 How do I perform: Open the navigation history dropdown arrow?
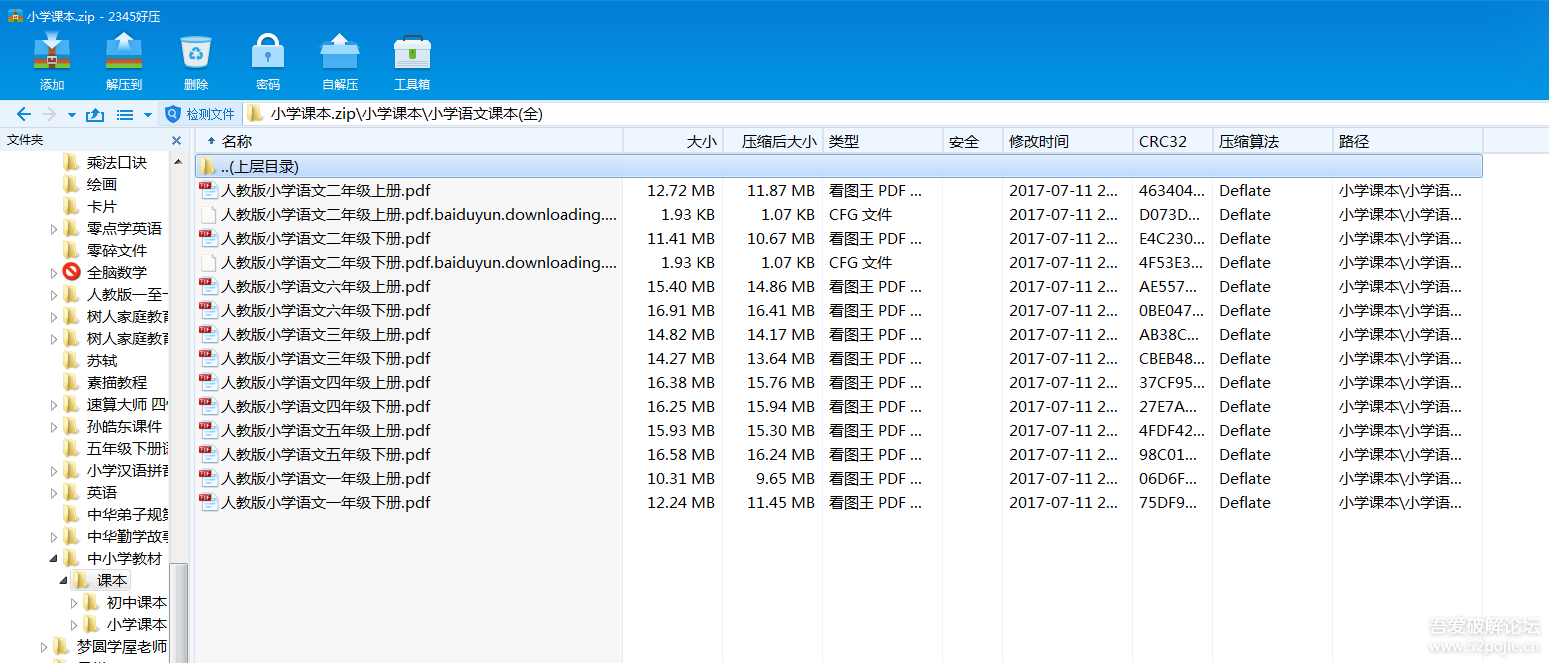[x=70, y=115]
